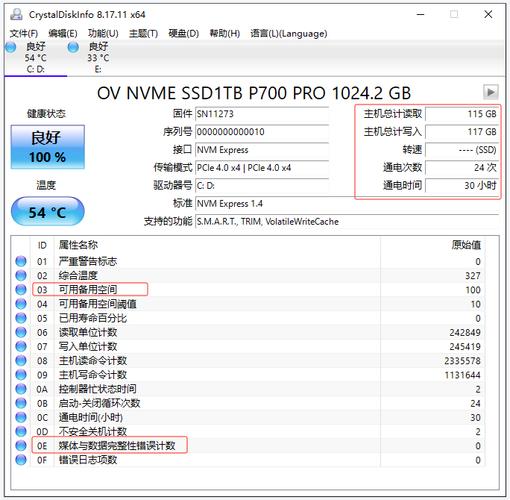Click the blue status icon for row 05

(x=21, y=318)
